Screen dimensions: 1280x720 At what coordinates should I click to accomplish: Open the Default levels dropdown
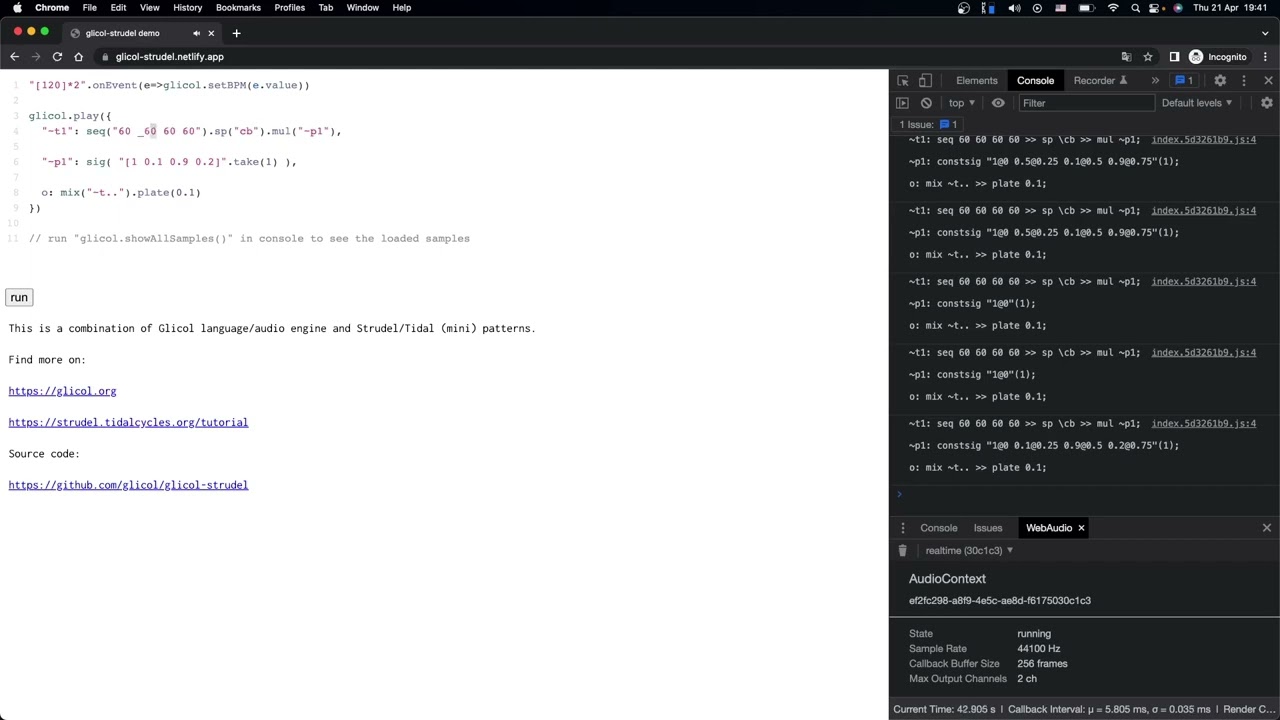1197,103
